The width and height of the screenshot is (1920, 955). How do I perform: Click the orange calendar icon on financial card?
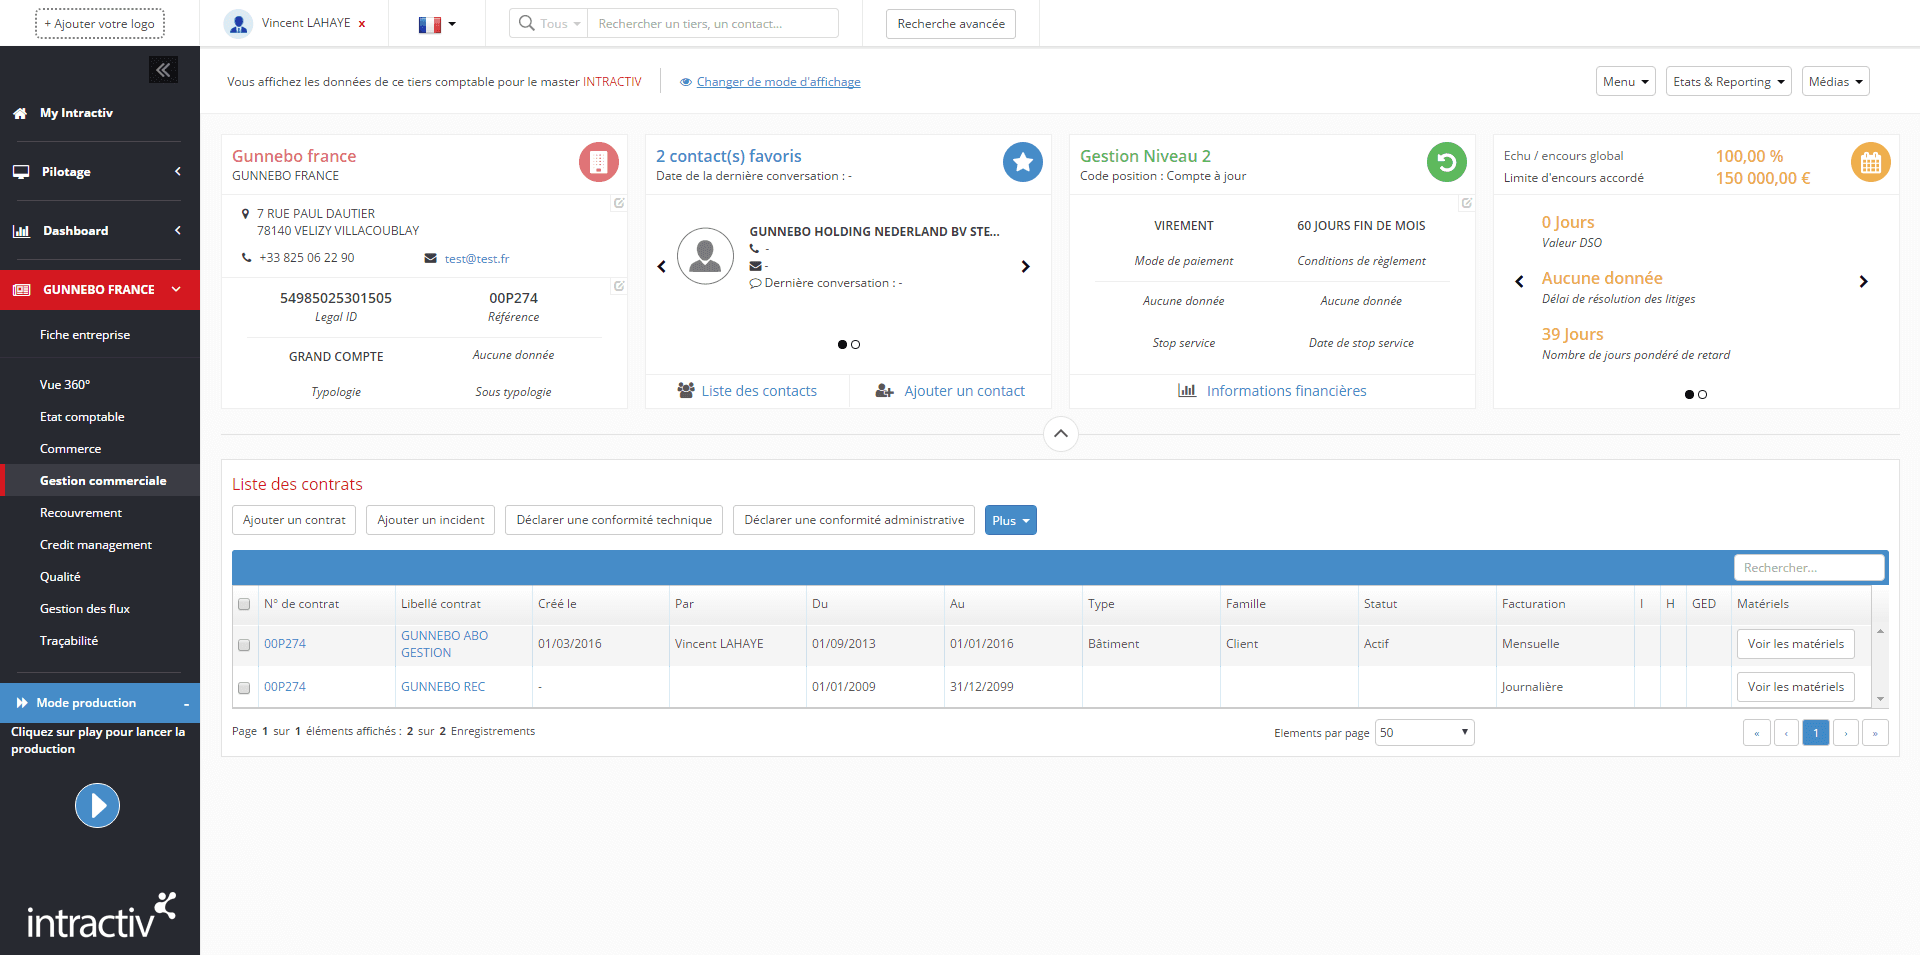pos(1870,162)
